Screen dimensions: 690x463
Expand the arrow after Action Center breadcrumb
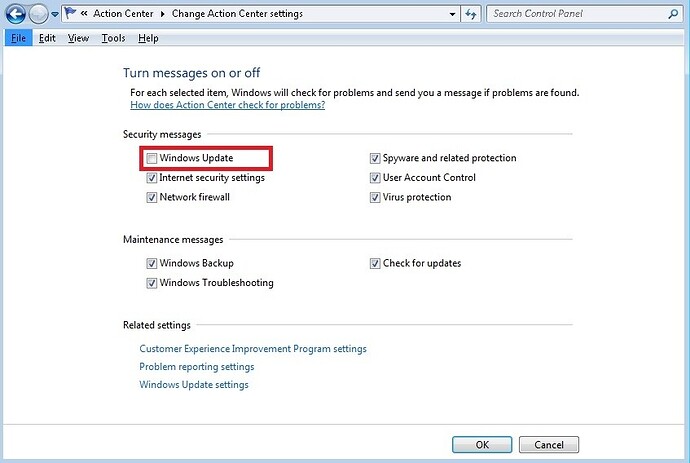click(x=162, y=14)
